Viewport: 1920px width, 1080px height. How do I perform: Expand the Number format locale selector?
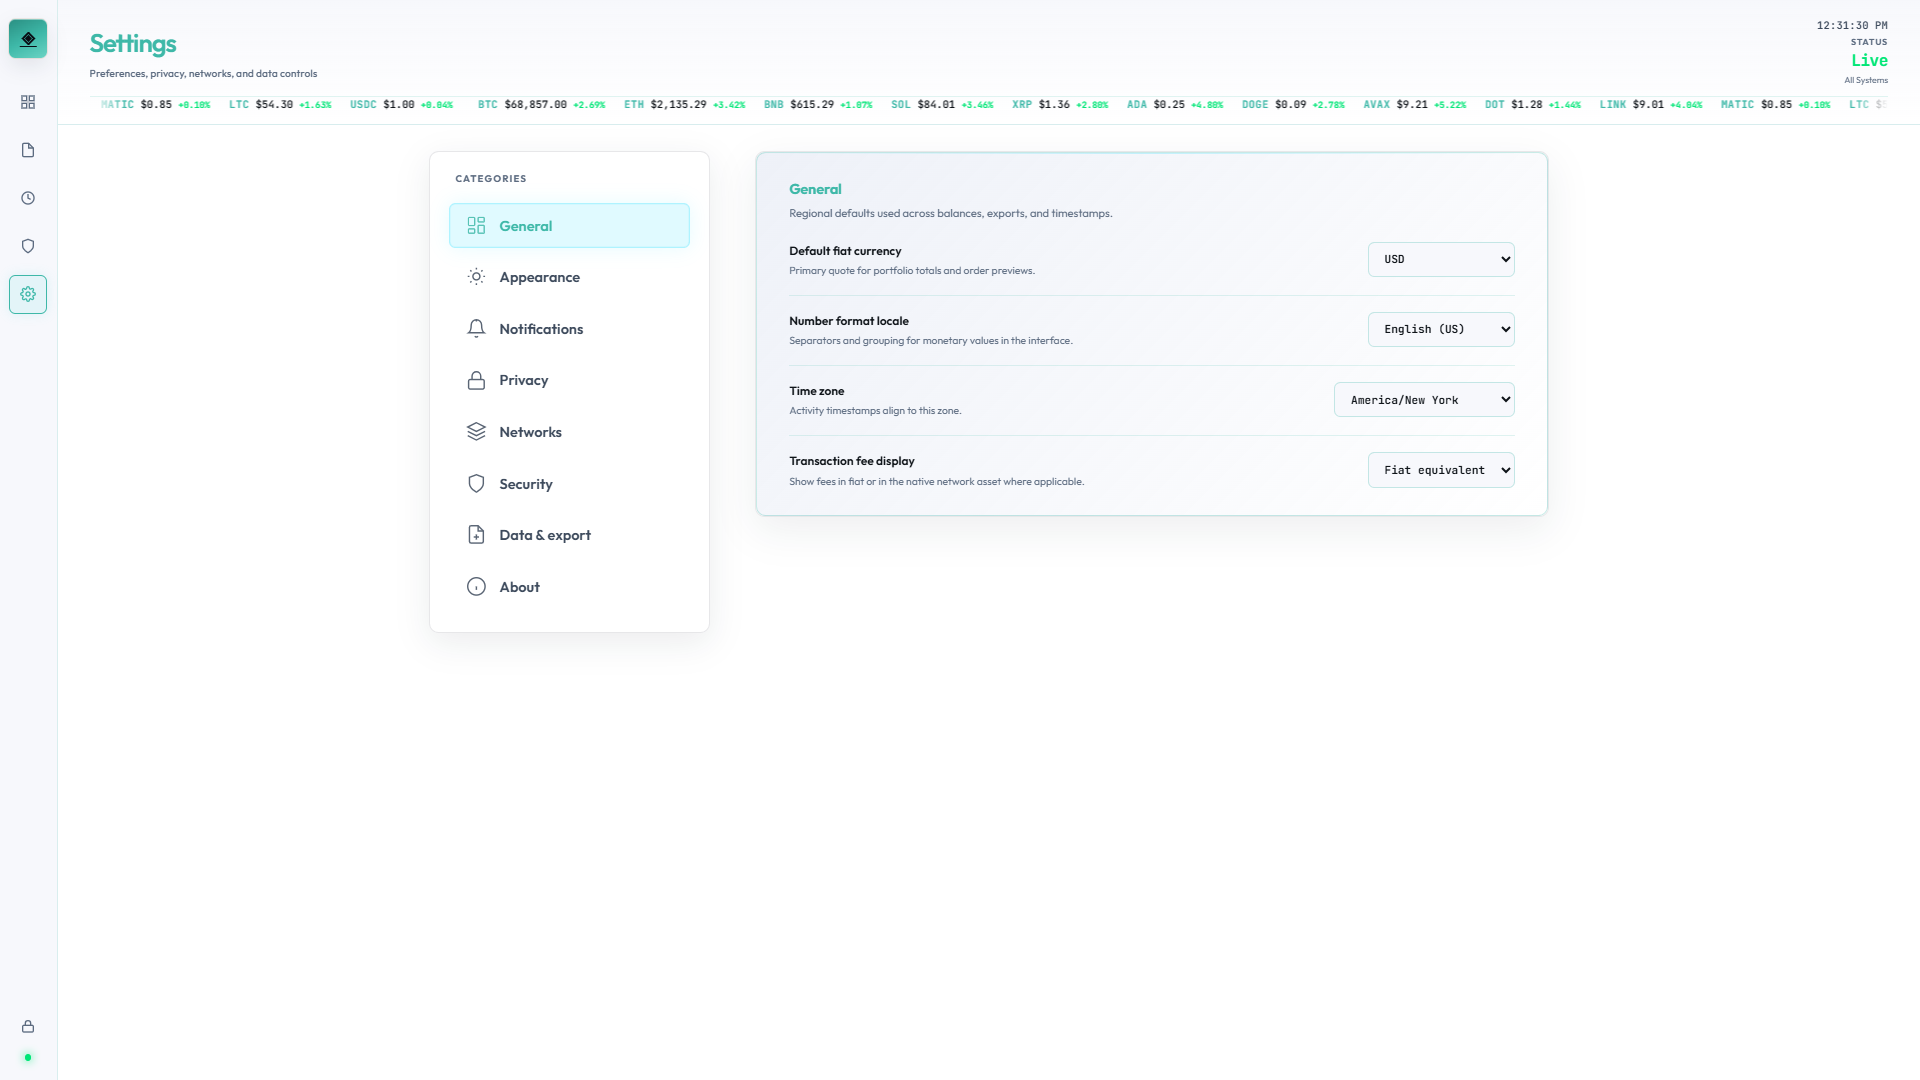coord(1441,329)
